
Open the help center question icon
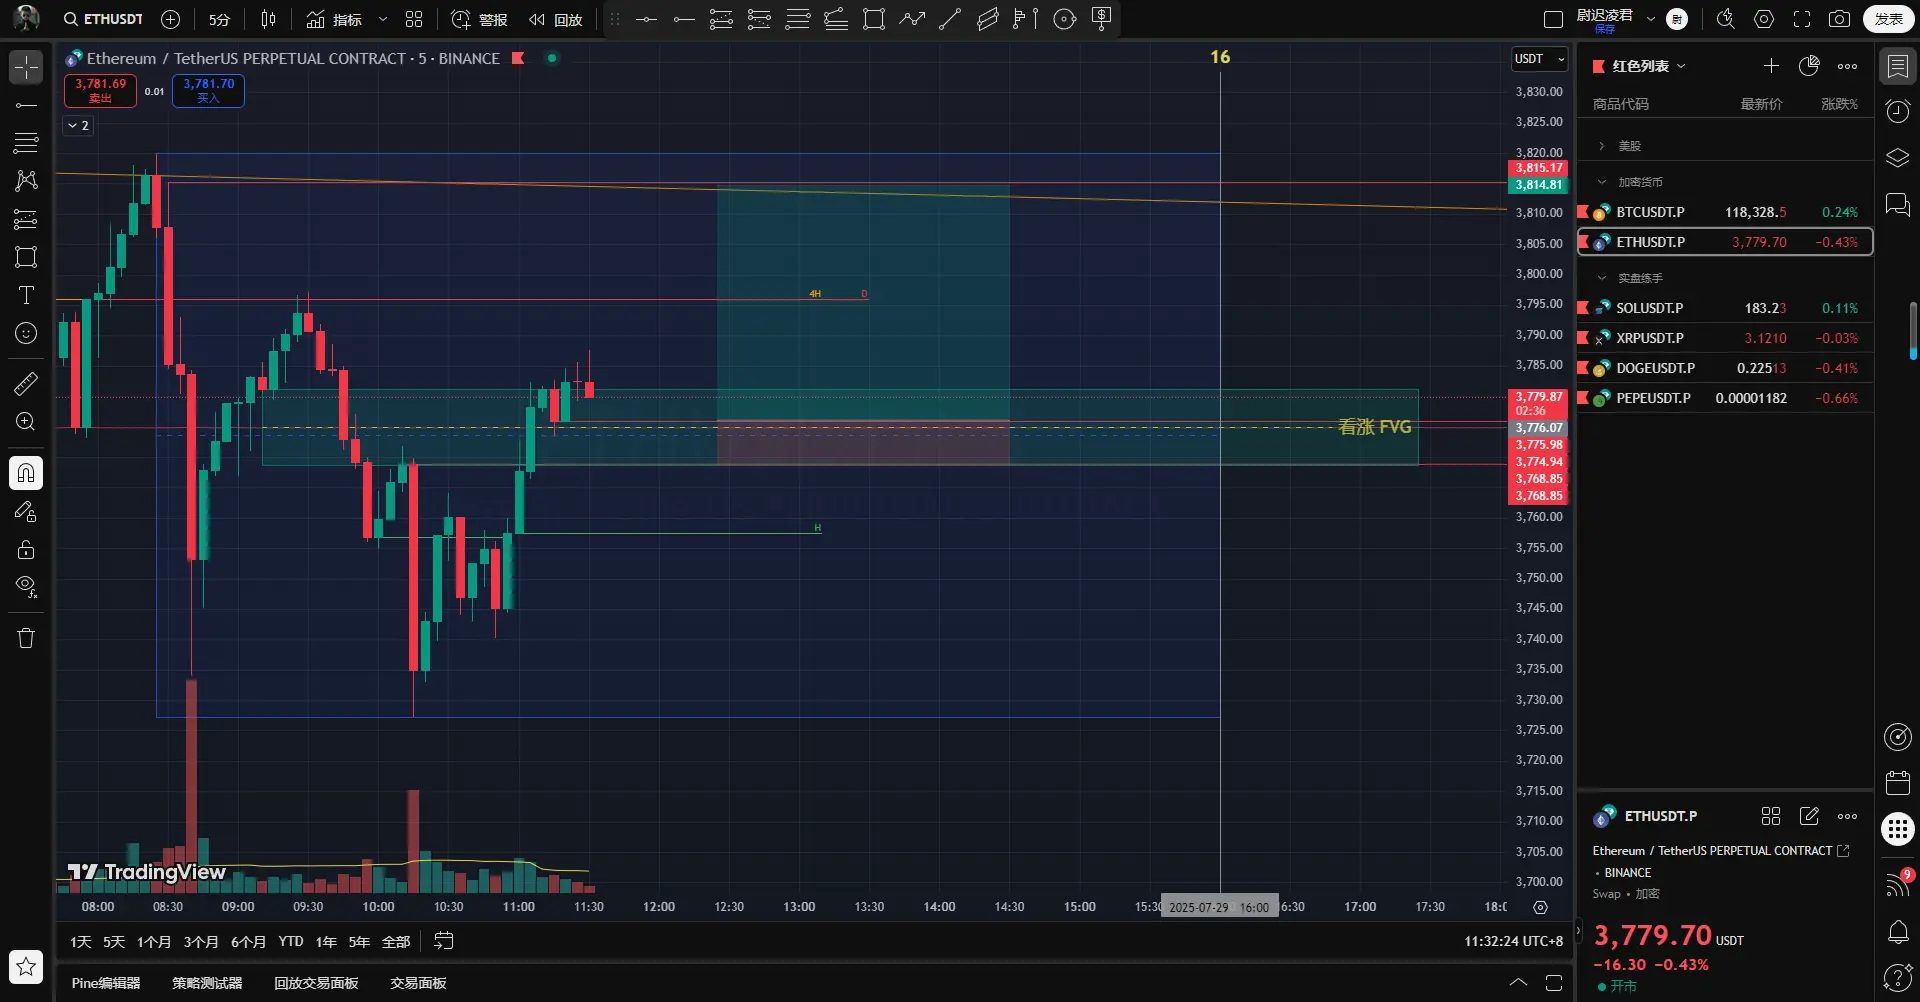[1897, 977]
